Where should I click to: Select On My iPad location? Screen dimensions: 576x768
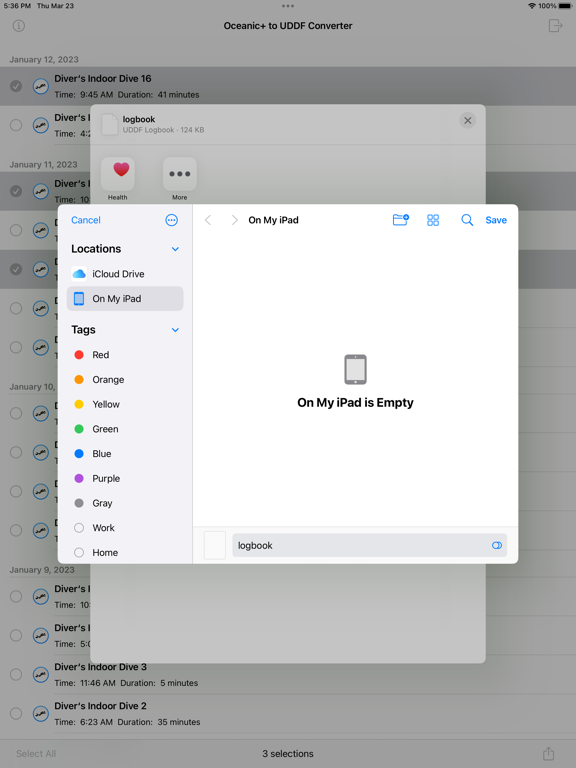[x=125, y=299]
